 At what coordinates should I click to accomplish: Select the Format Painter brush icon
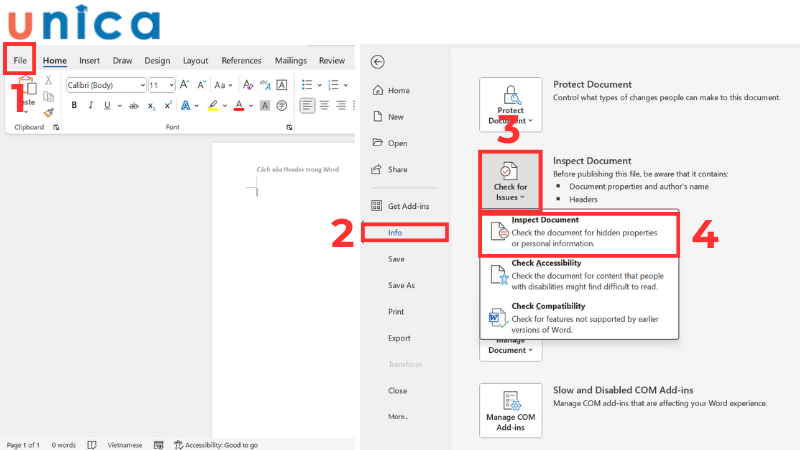pos(48,113)
